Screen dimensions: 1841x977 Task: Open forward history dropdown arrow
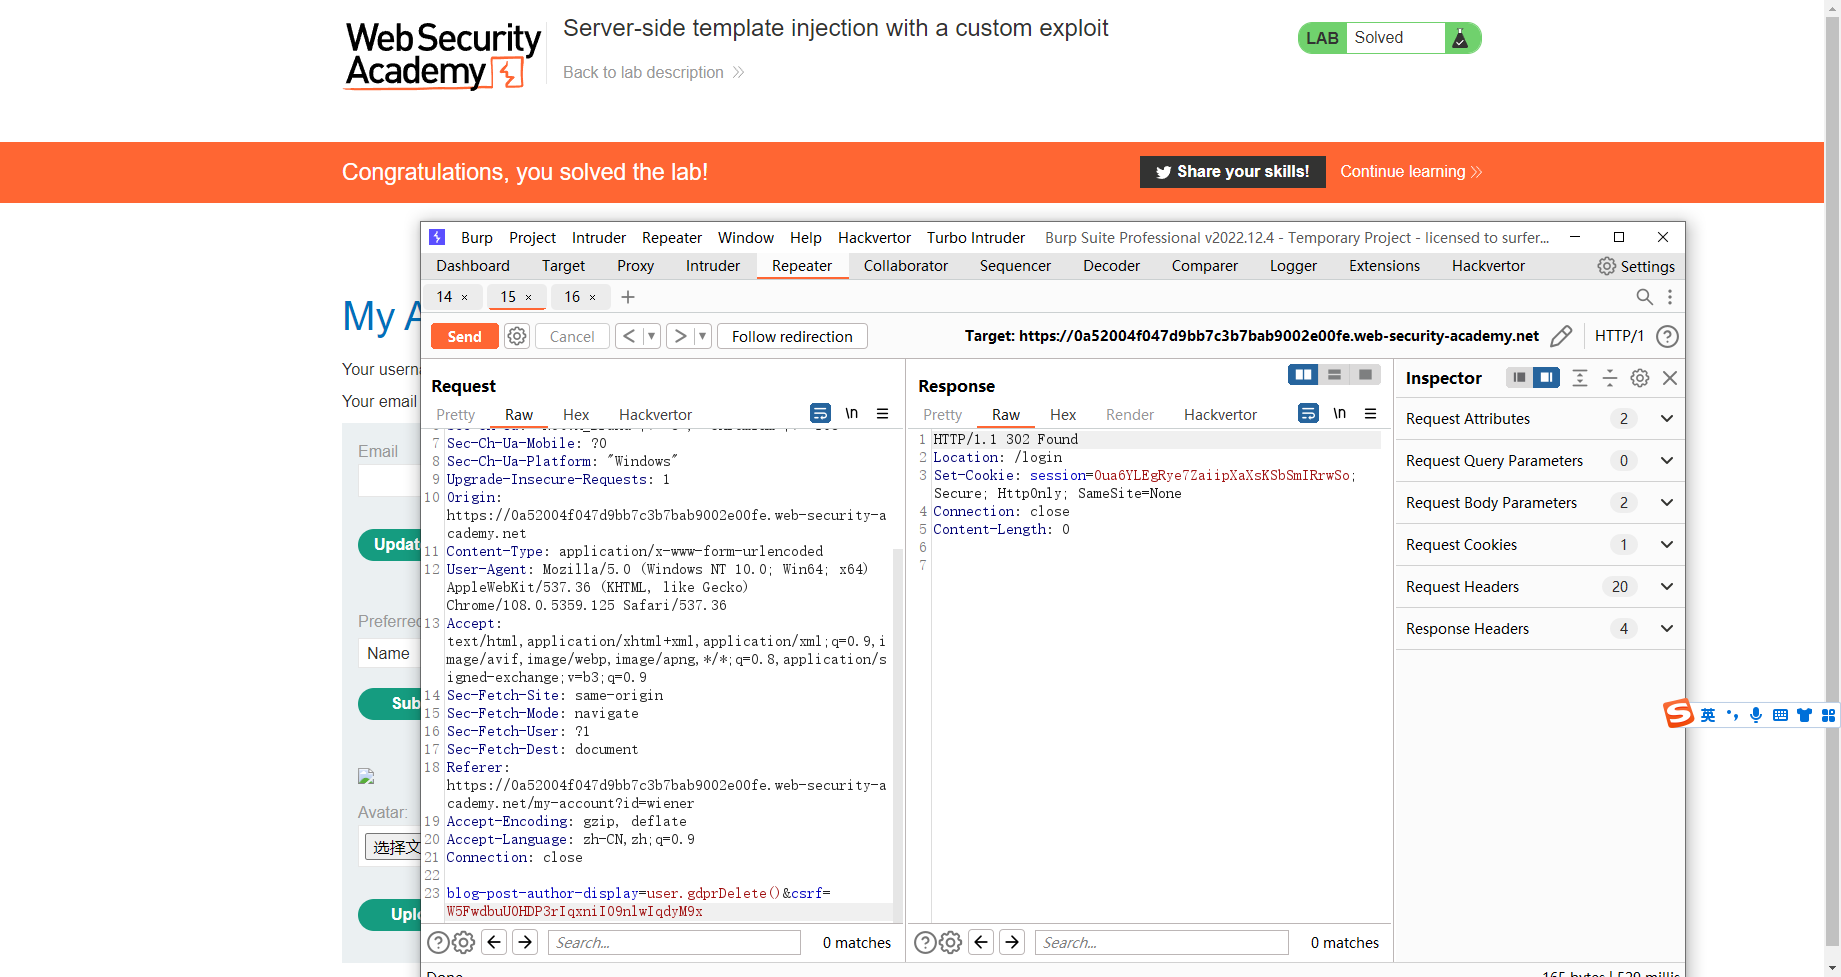tap(702, 336)
